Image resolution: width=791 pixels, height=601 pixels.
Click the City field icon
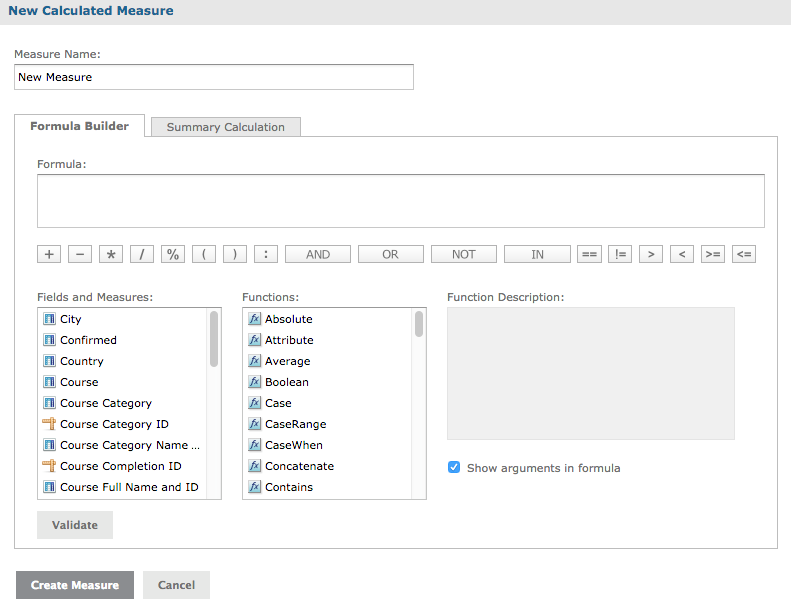coord(49,319)
